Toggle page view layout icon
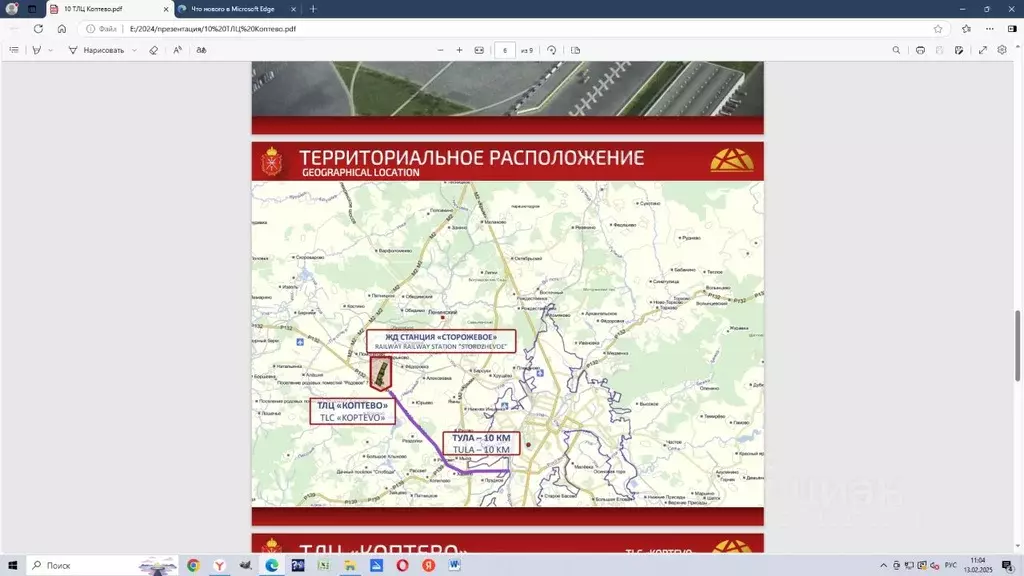 coord(575,50)
